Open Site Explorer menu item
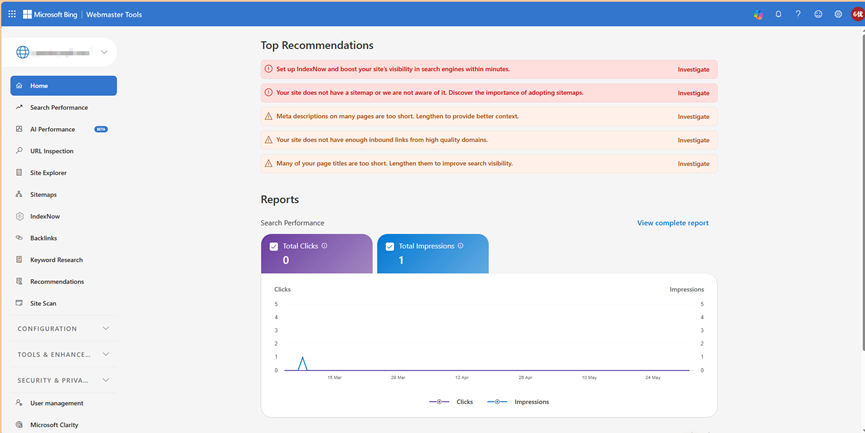This screenshot has width=865, height=433. (63, 173)
